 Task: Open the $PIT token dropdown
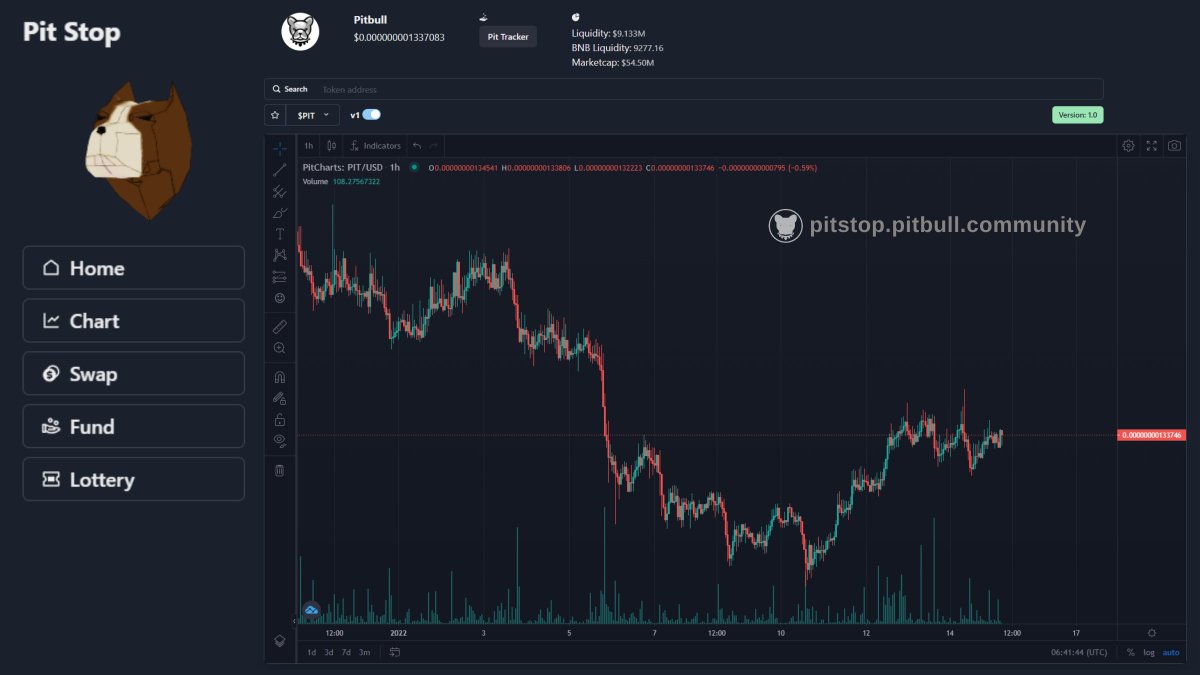tap(313, 115)
